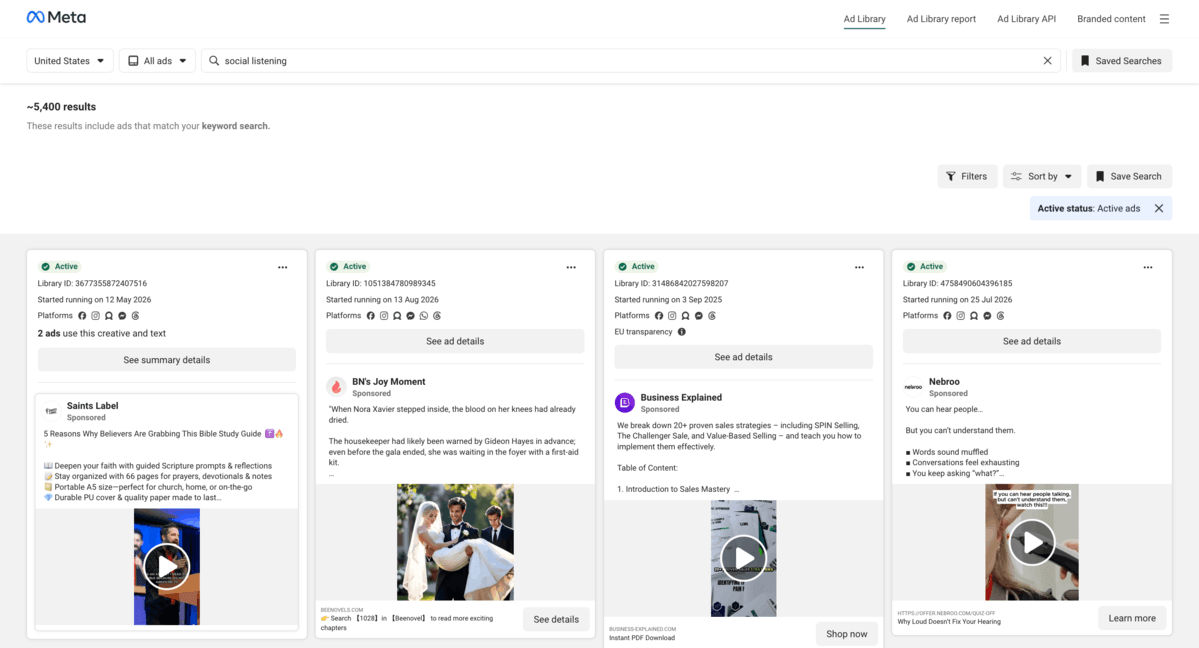Screen dimensions: 1199x648
Task: Open the Sort by dropdown
Action: (x=1041, y=176)
